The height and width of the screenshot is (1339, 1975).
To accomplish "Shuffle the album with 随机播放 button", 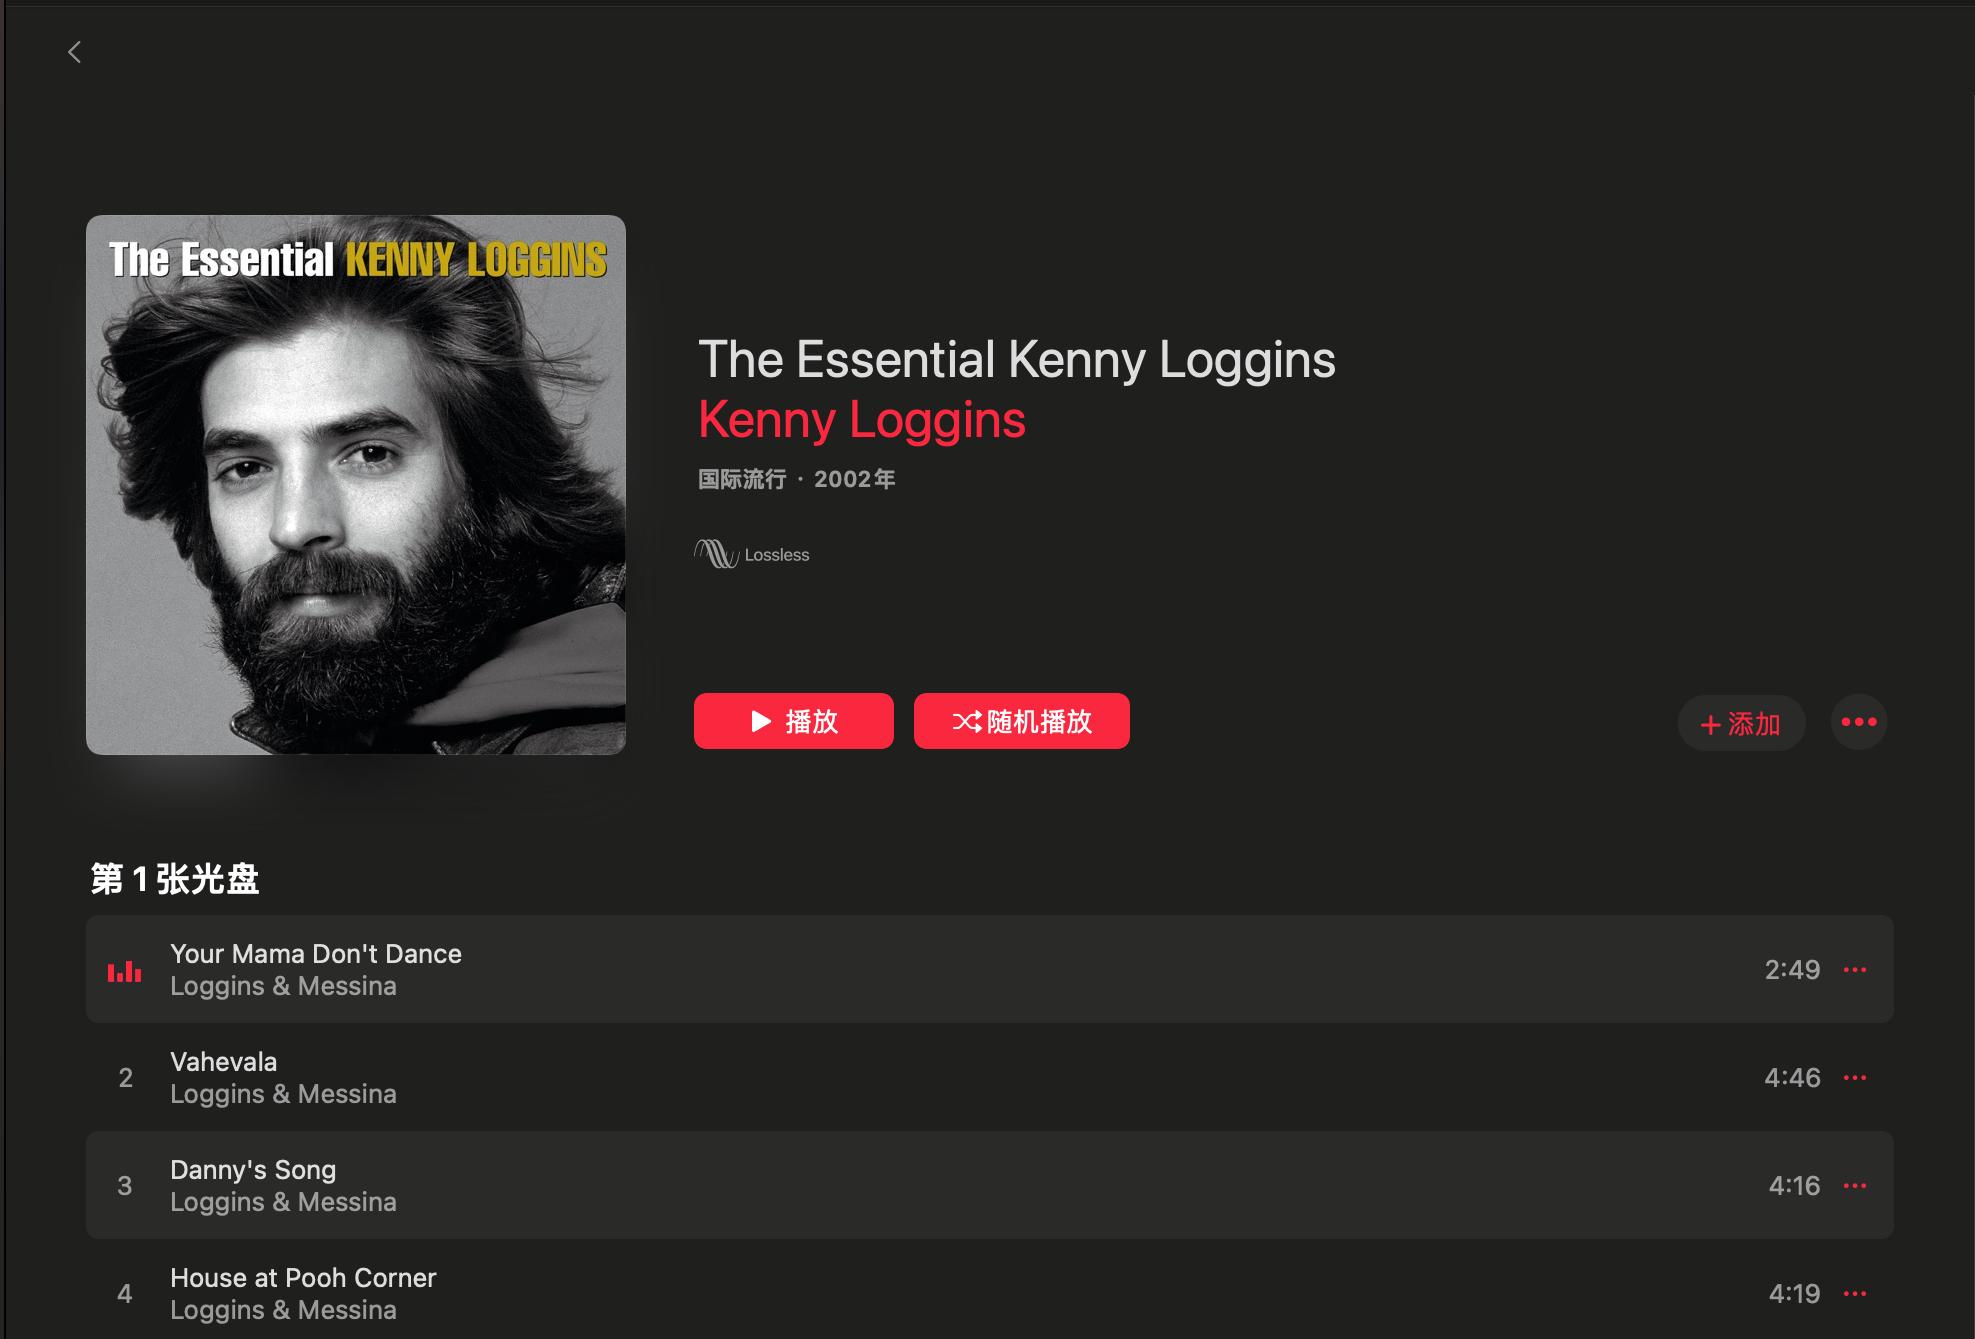I will pos(1022,721).
